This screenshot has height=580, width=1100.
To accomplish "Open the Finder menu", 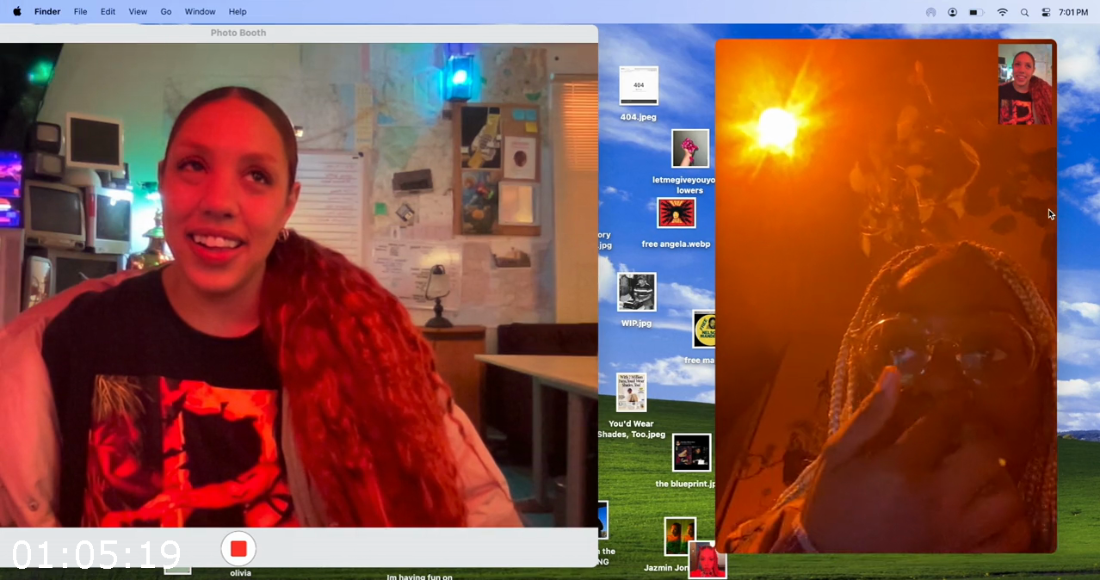I will click(x=48, y=12).
